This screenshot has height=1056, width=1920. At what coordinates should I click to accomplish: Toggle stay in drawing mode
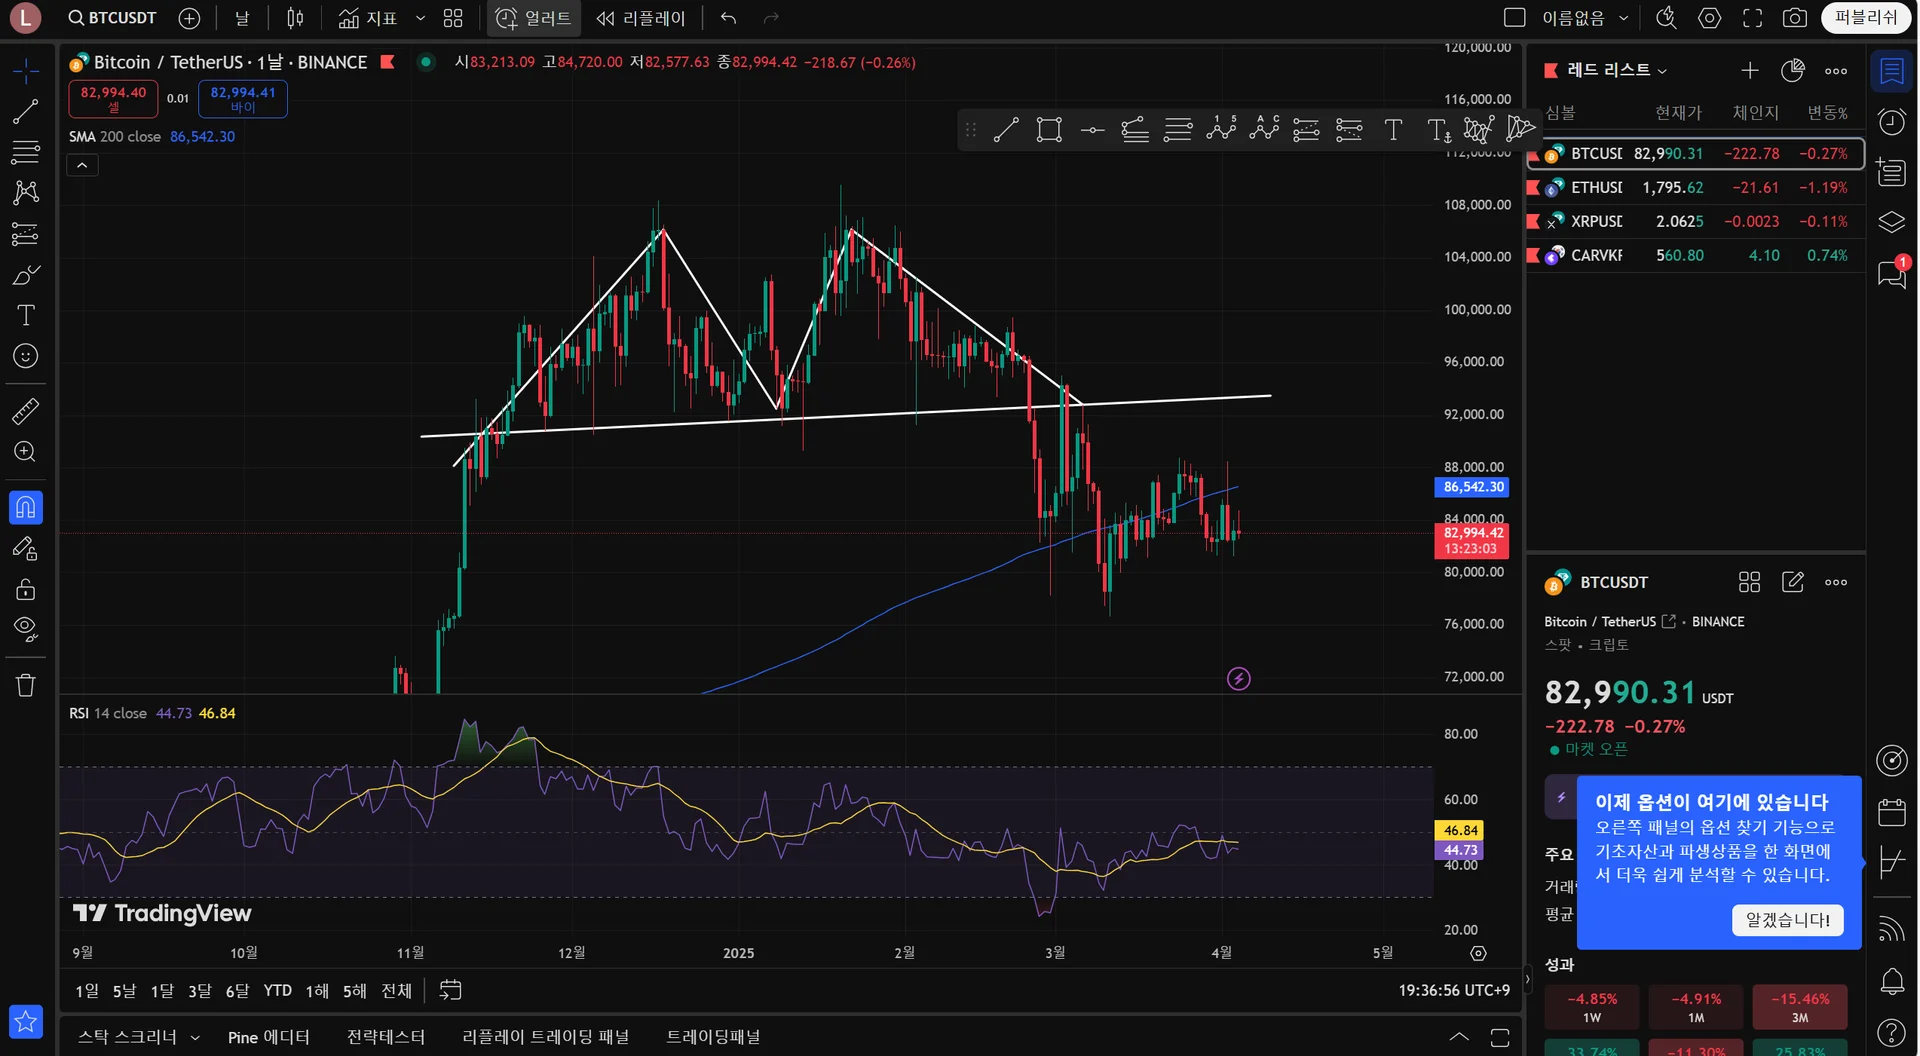(26, 549)
